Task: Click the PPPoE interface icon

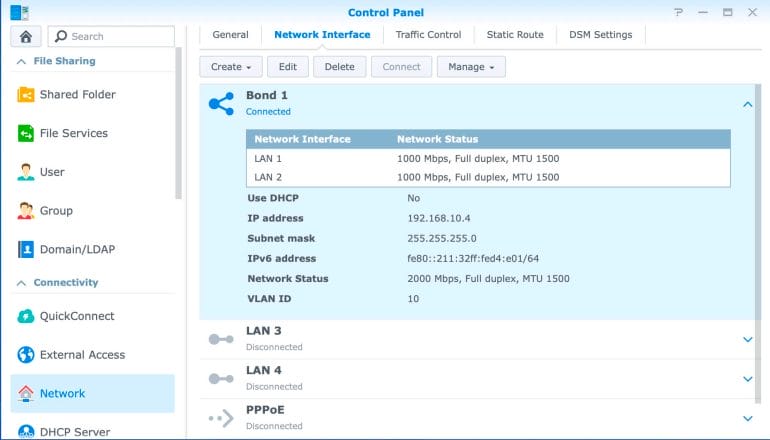Action: click(221, 418)
